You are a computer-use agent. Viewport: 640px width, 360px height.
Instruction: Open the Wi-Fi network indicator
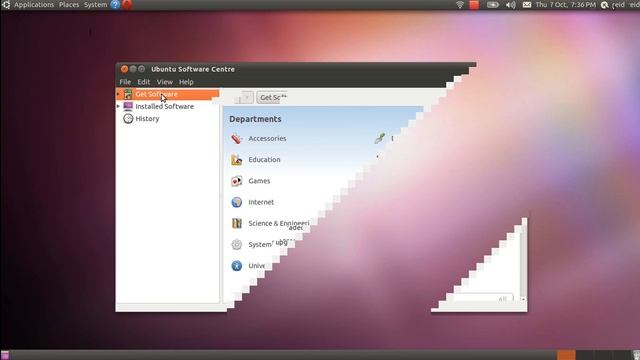[460, 4]
